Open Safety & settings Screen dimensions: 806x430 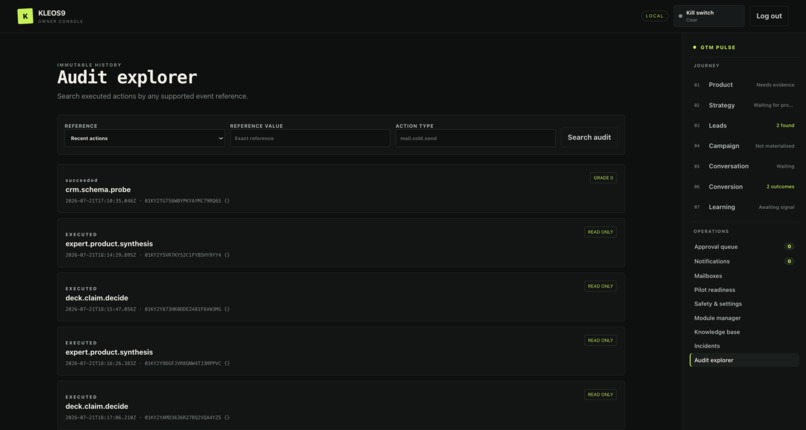pyautogui.click(x=744, y=304)
